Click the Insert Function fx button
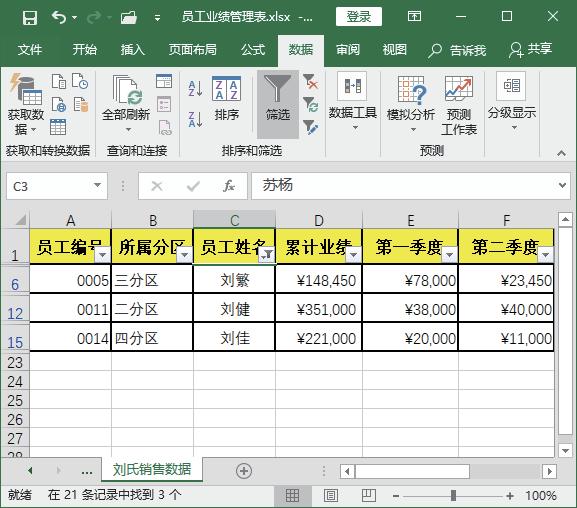 point(229,186)
